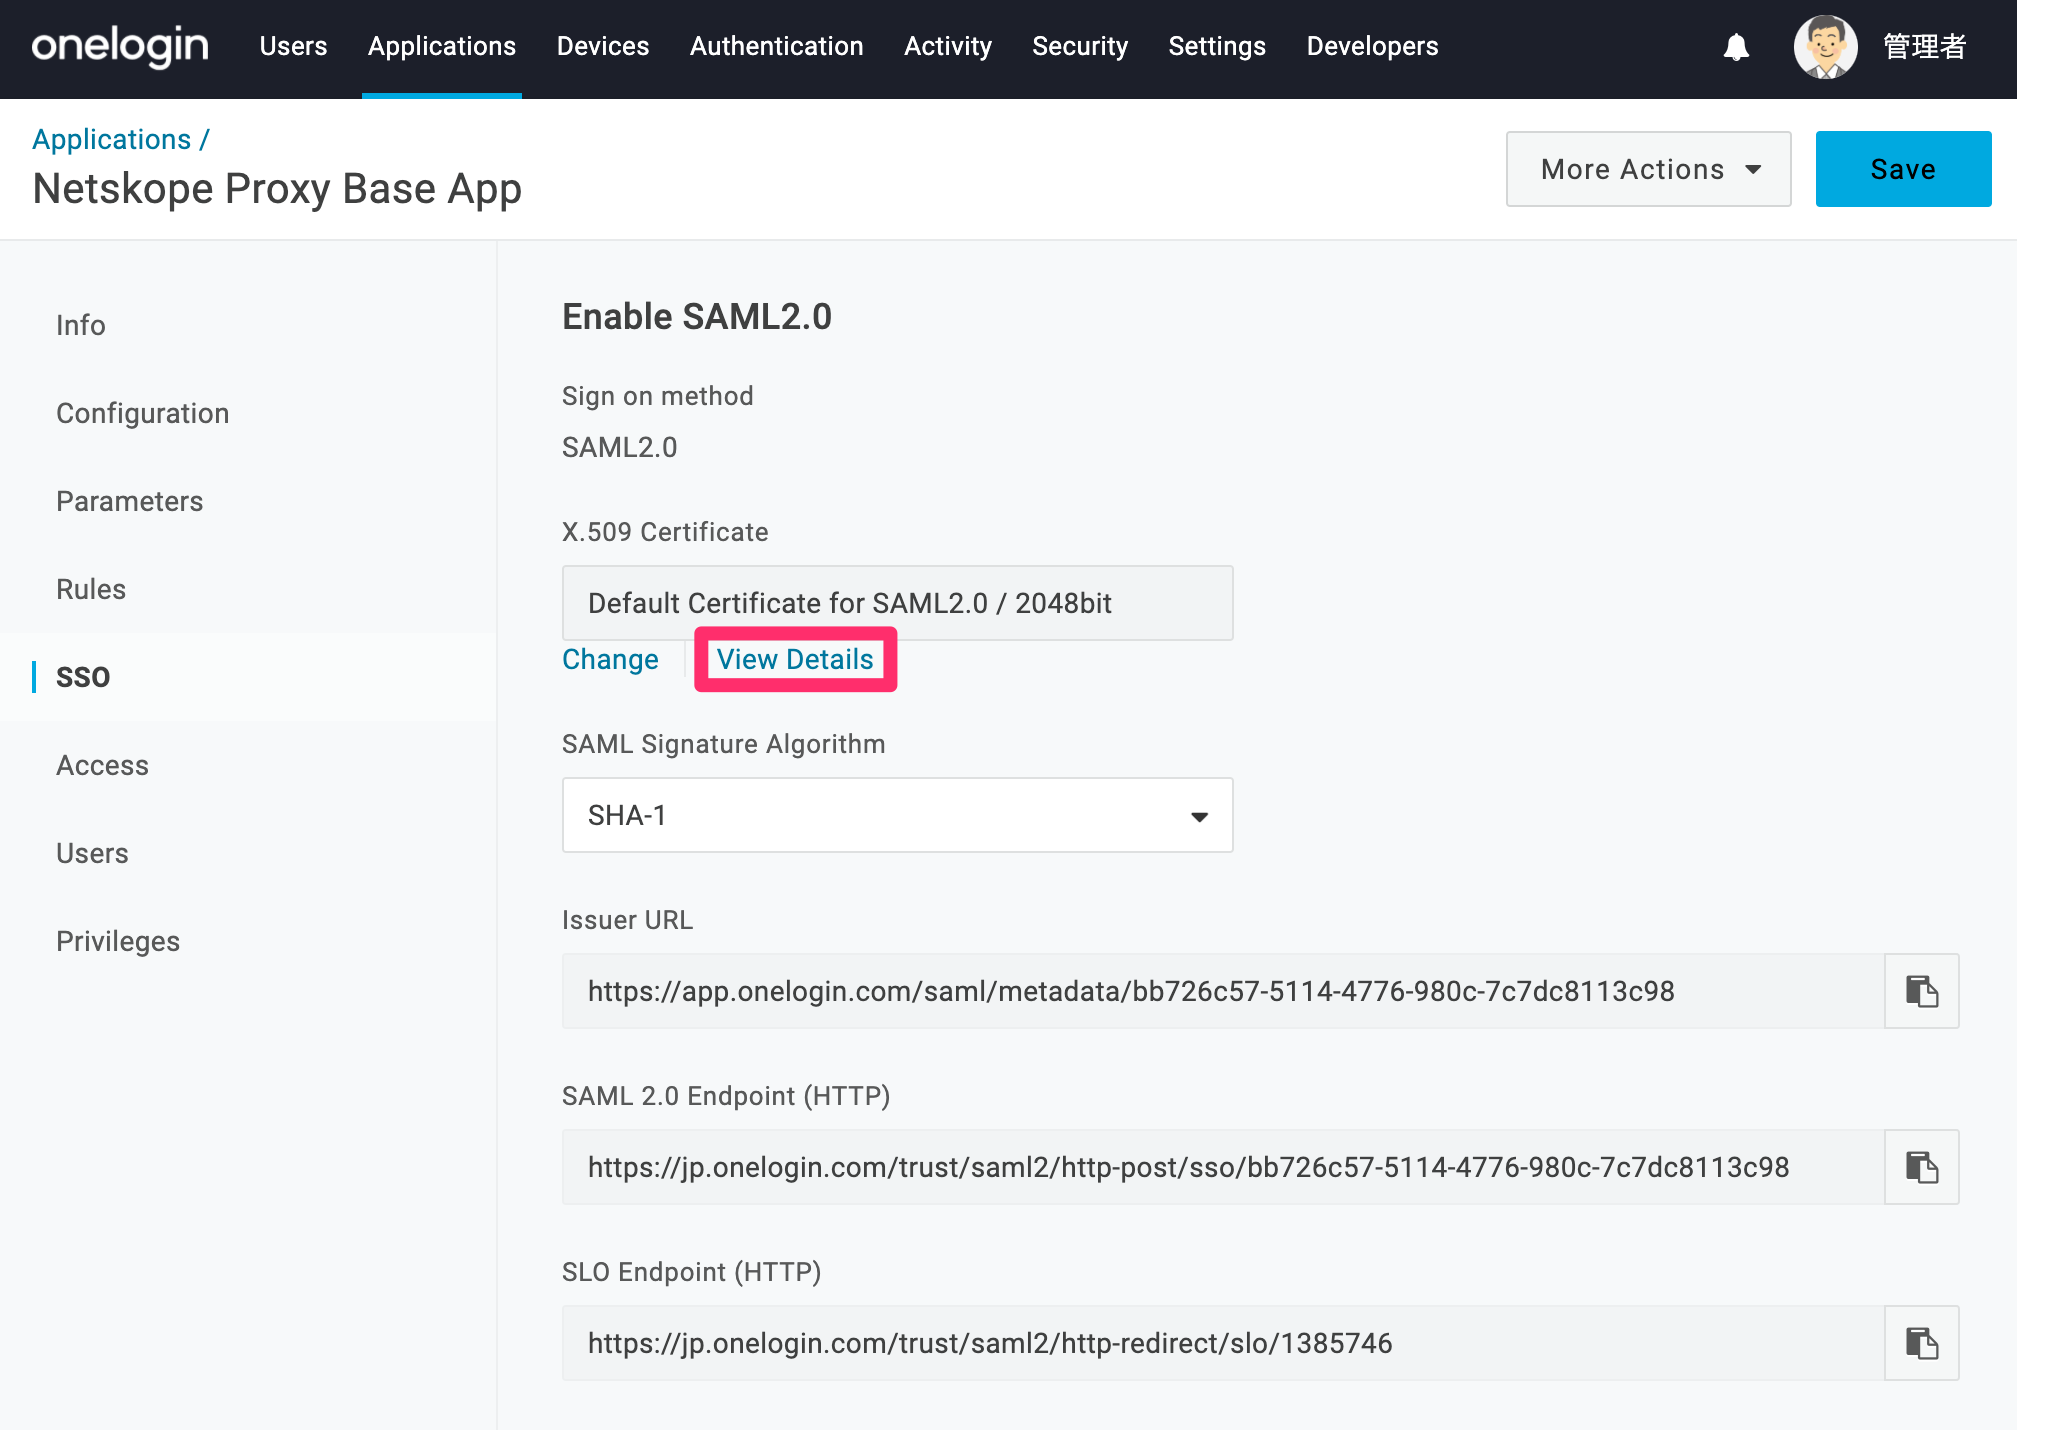2058x1430 pixels.
Task: Click the Netskope Proxy Base App title
Action: [277, 189]
